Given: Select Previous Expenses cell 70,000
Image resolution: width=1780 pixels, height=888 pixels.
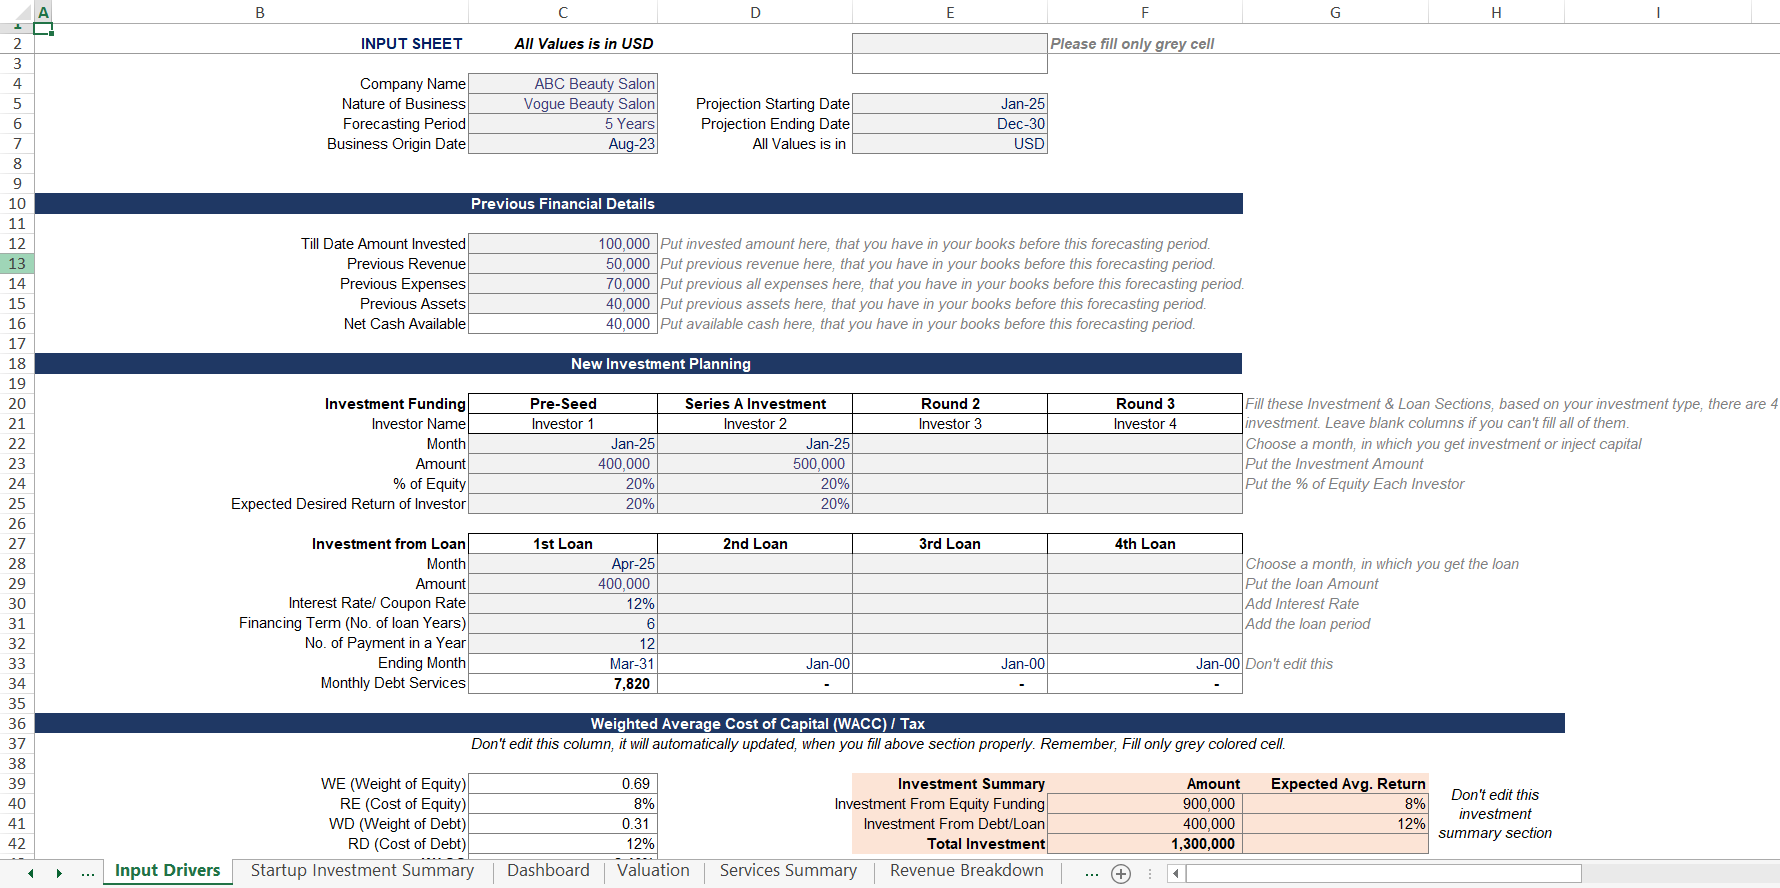Looking at the screenshot, I should 563,284.
